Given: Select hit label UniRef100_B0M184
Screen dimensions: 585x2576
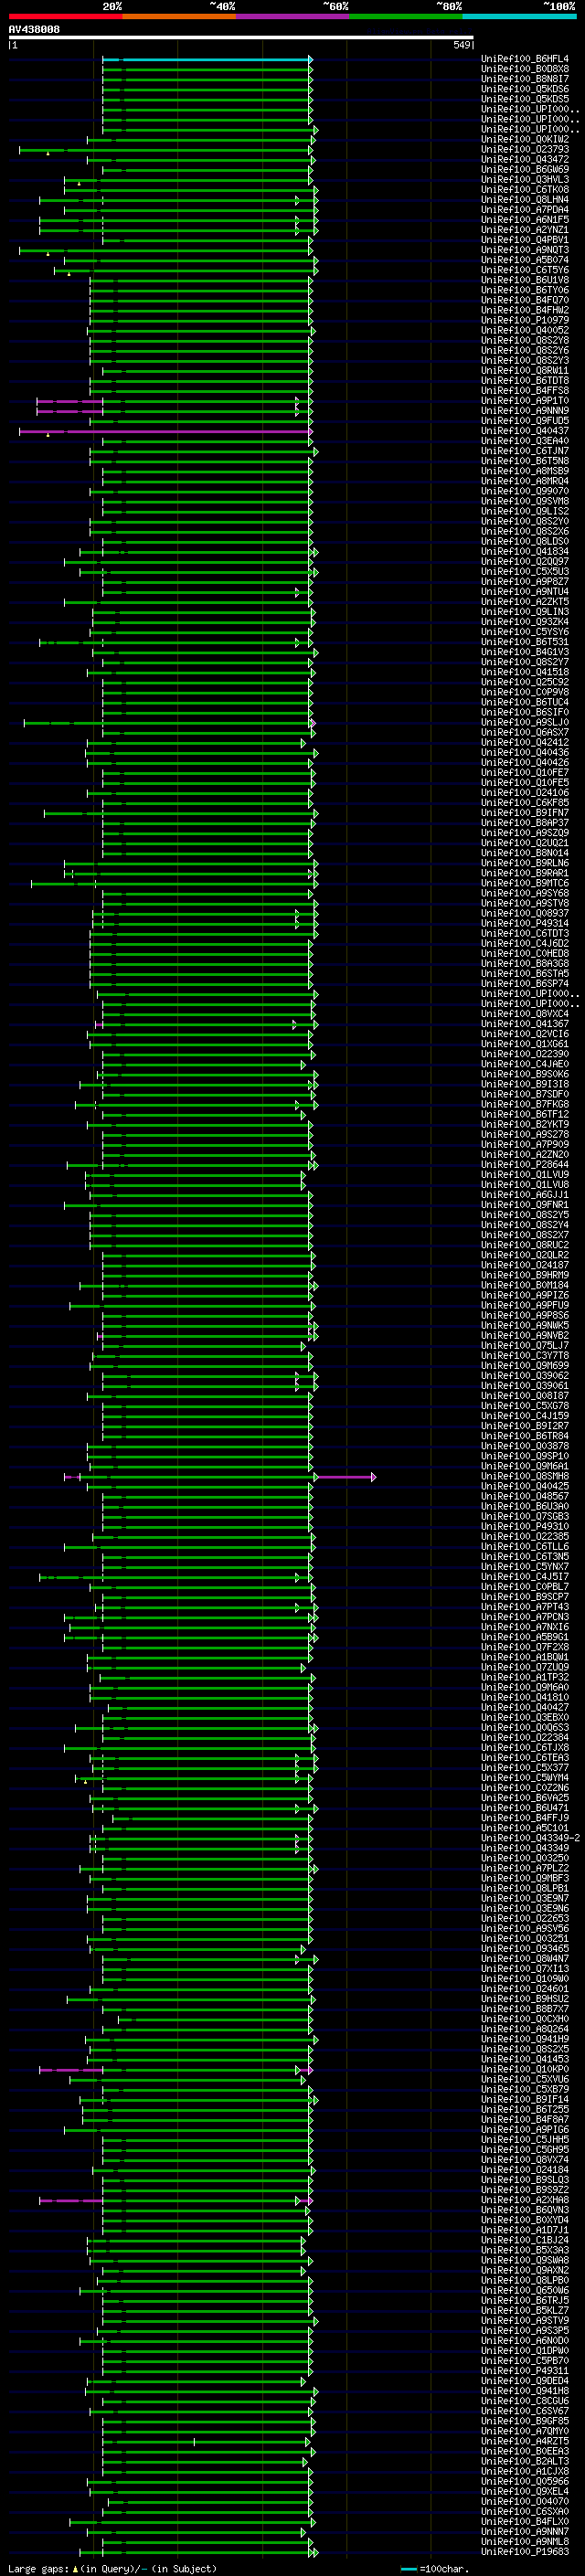Looking at the screenshot, I should point(525,1285).
